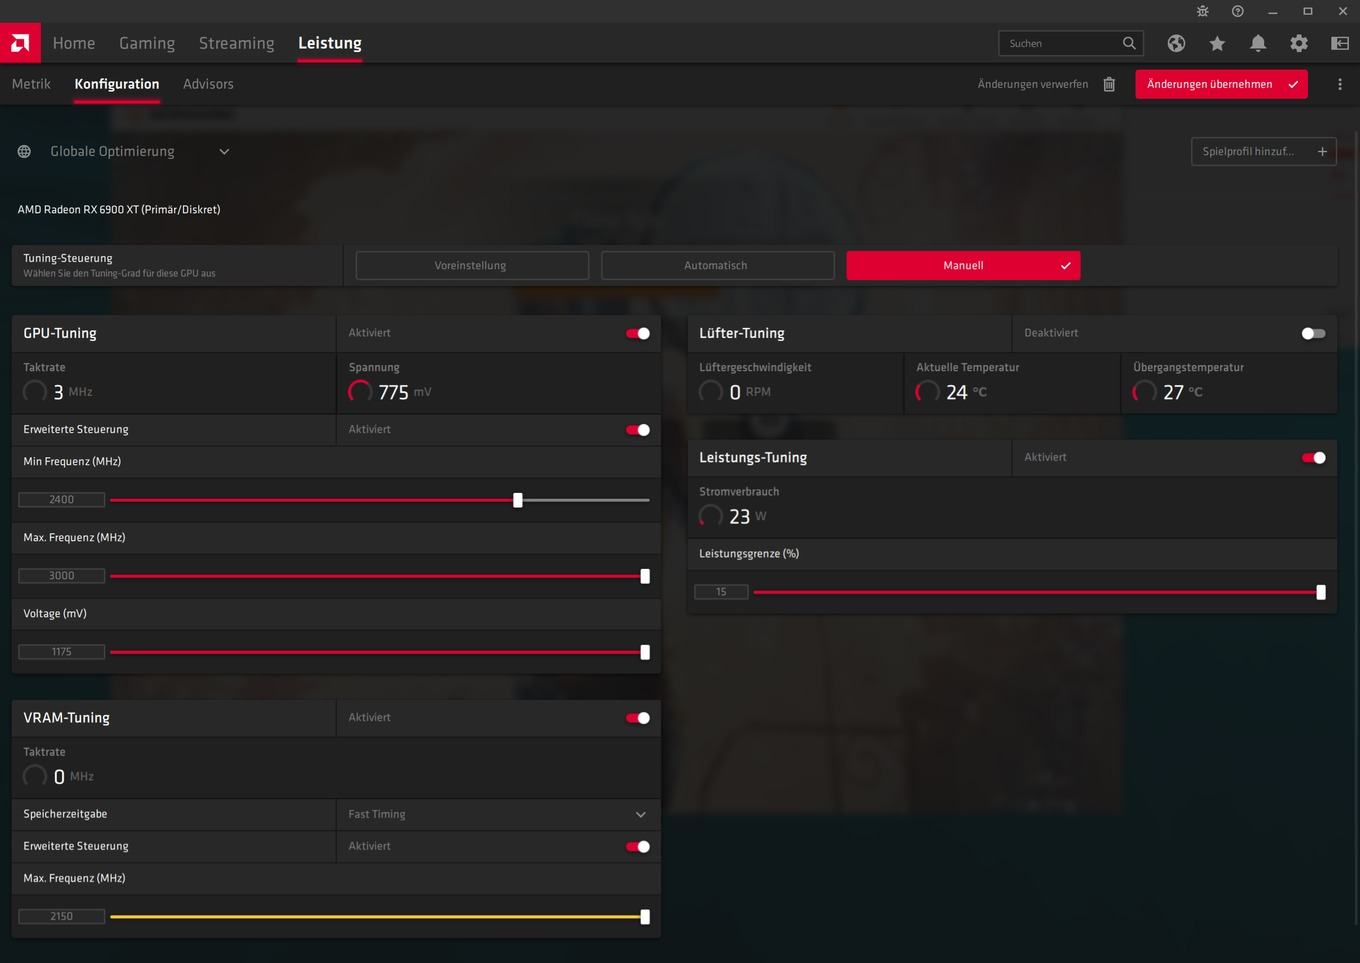Select the Leistung tab
Screen dimensions: 1360x963
pyautogui.click(x=330, y=43)
